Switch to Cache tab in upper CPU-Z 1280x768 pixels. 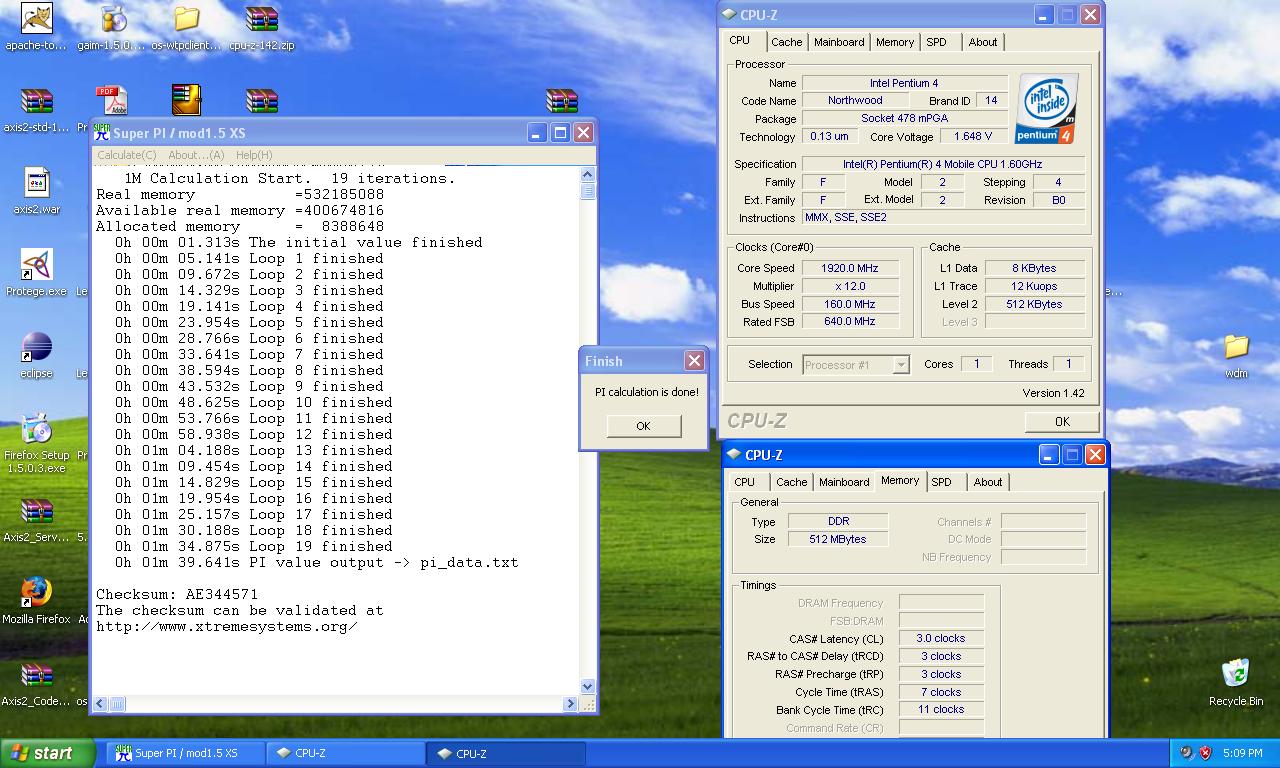tap(787, 42)
